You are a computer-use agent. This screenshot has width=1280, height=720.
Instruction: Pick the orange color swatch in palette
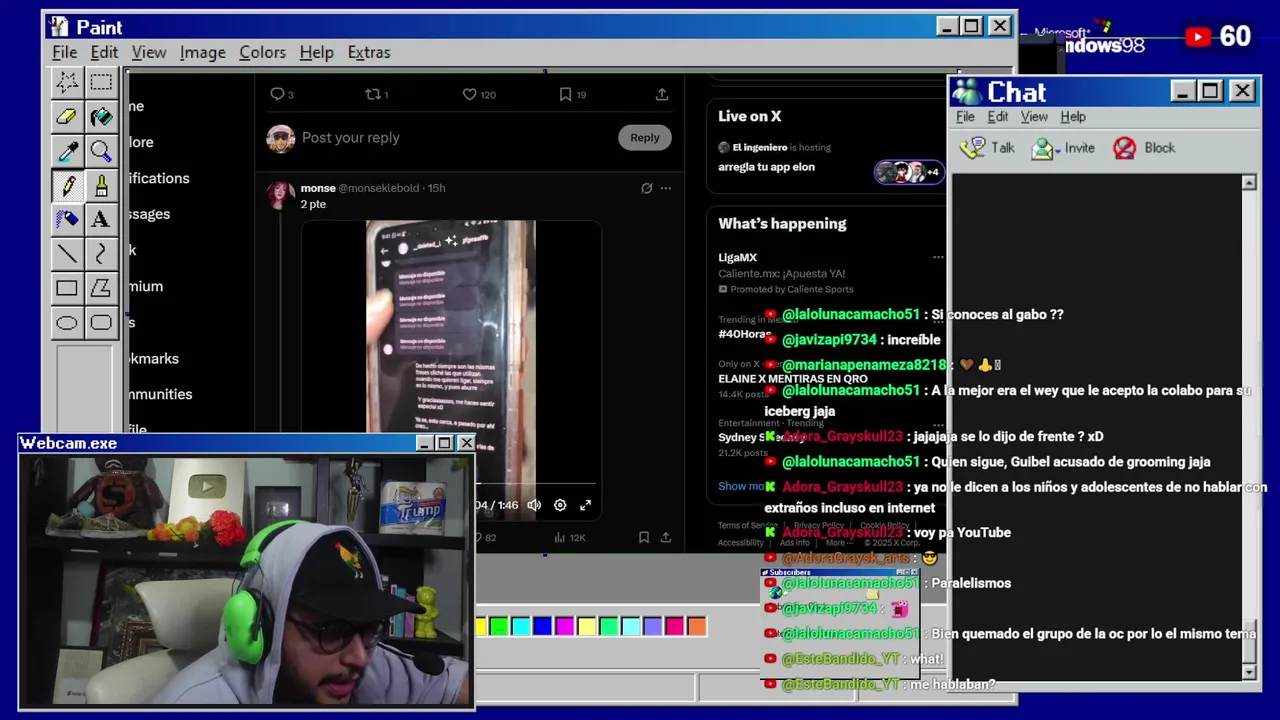(x=697, y=627)
